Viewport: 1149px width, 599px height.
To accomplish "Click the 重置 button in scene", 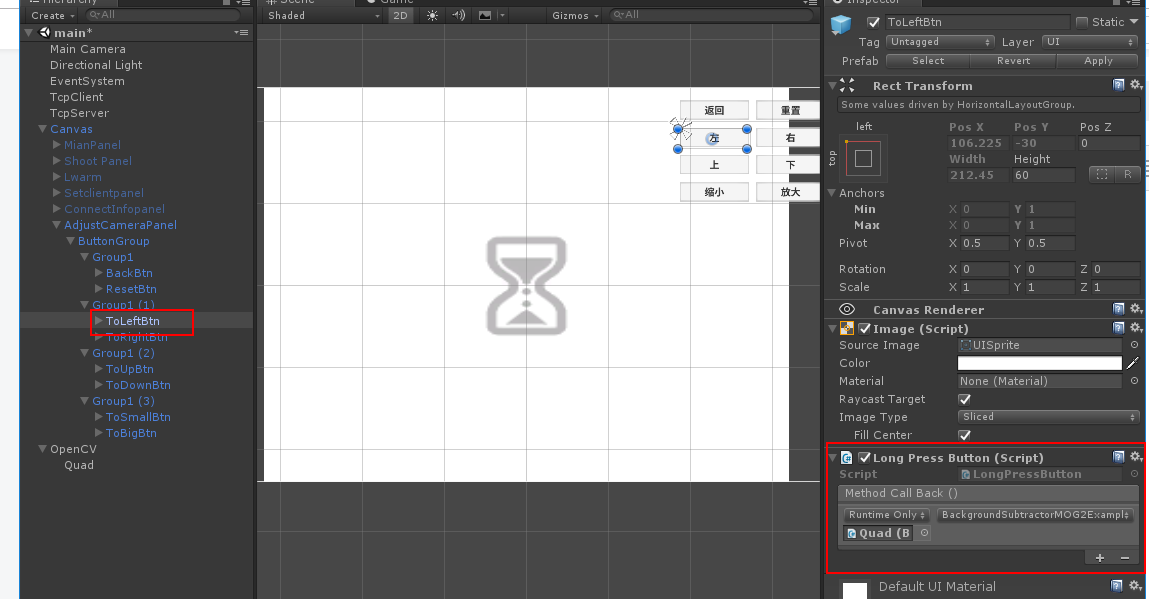I will point(788,111).
